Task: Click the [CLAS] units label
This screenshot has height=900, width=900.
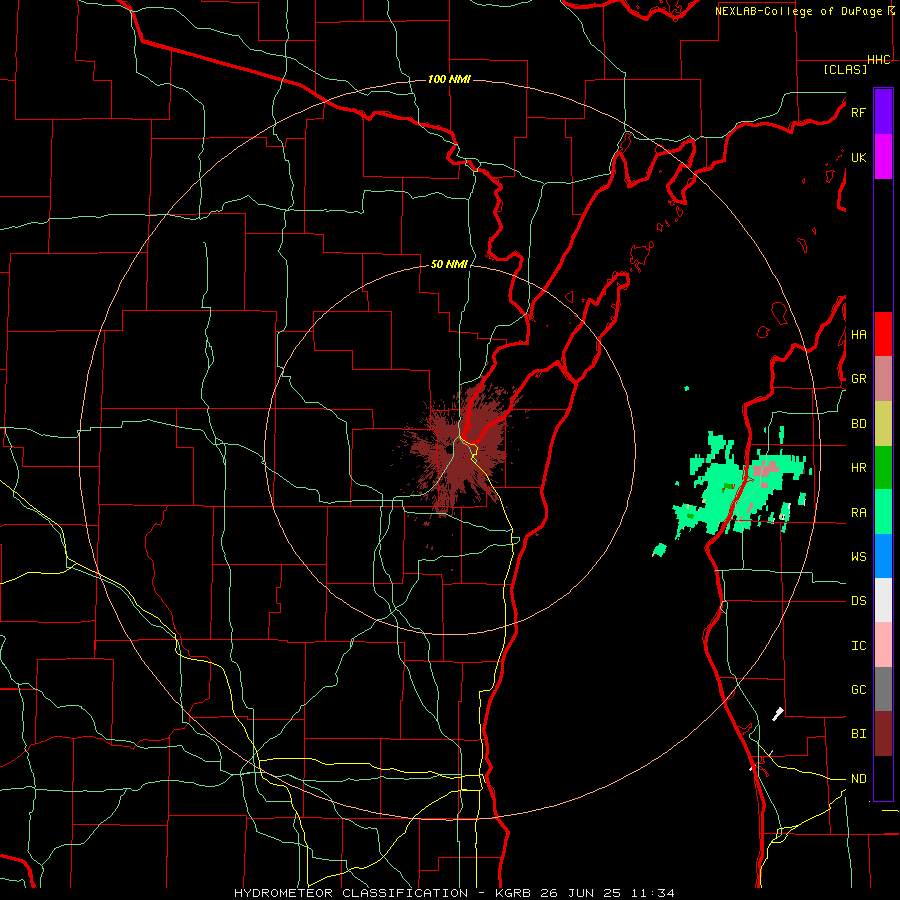Action: coord(845,69)
